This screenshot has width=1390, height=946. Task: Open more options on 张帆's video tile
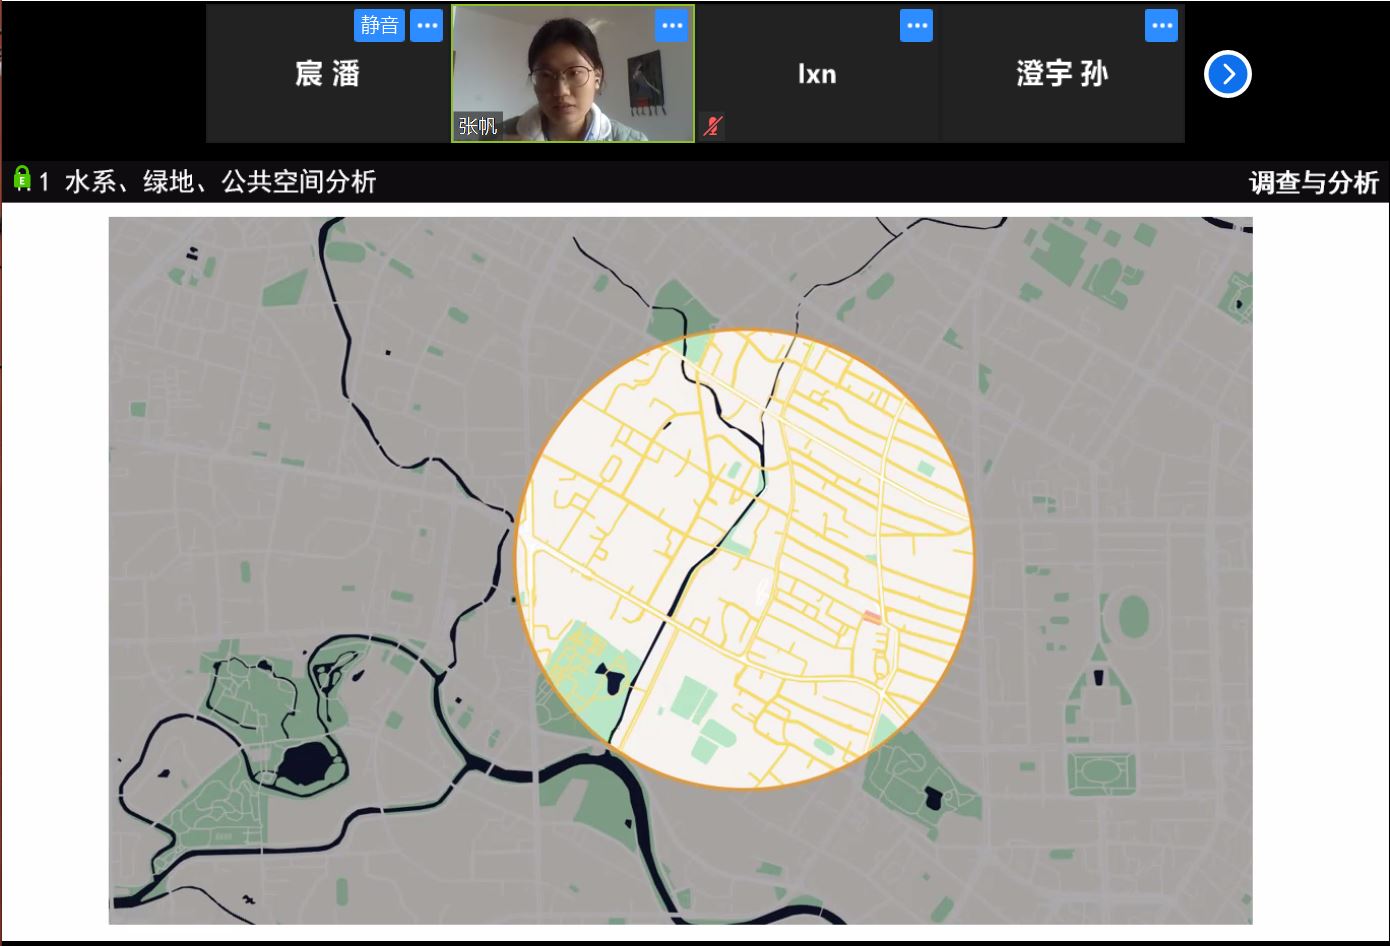point(672,26)
